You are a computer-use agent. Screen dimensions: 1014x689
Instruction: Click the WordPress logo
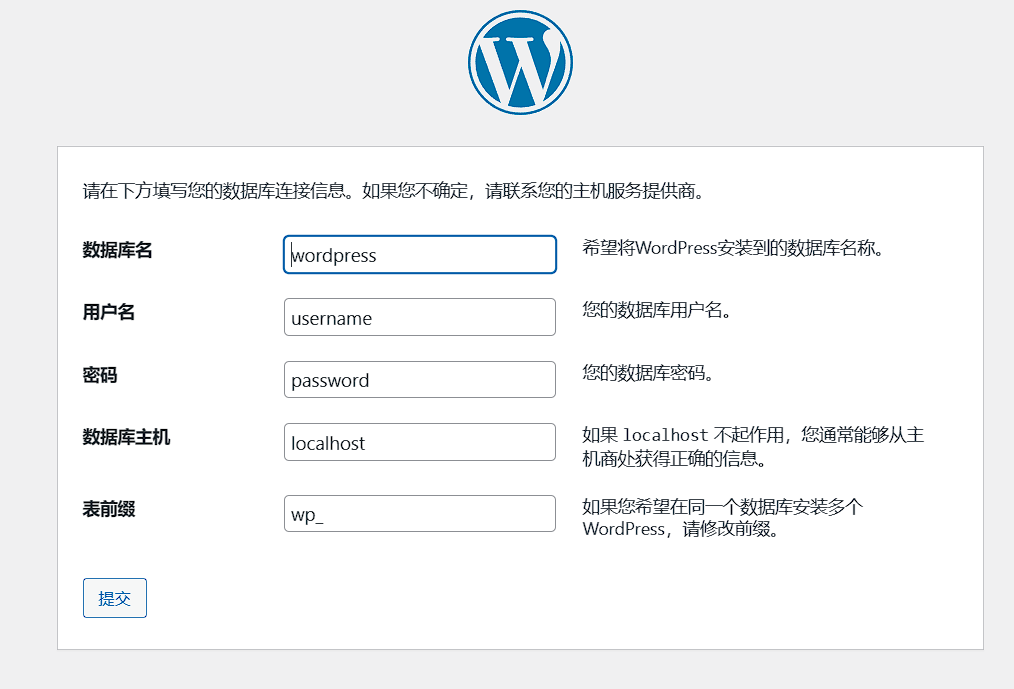coord(520,62)
